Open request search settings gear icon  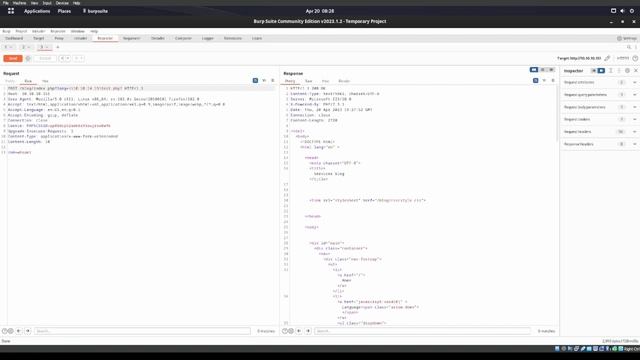(x=11, y=331)
